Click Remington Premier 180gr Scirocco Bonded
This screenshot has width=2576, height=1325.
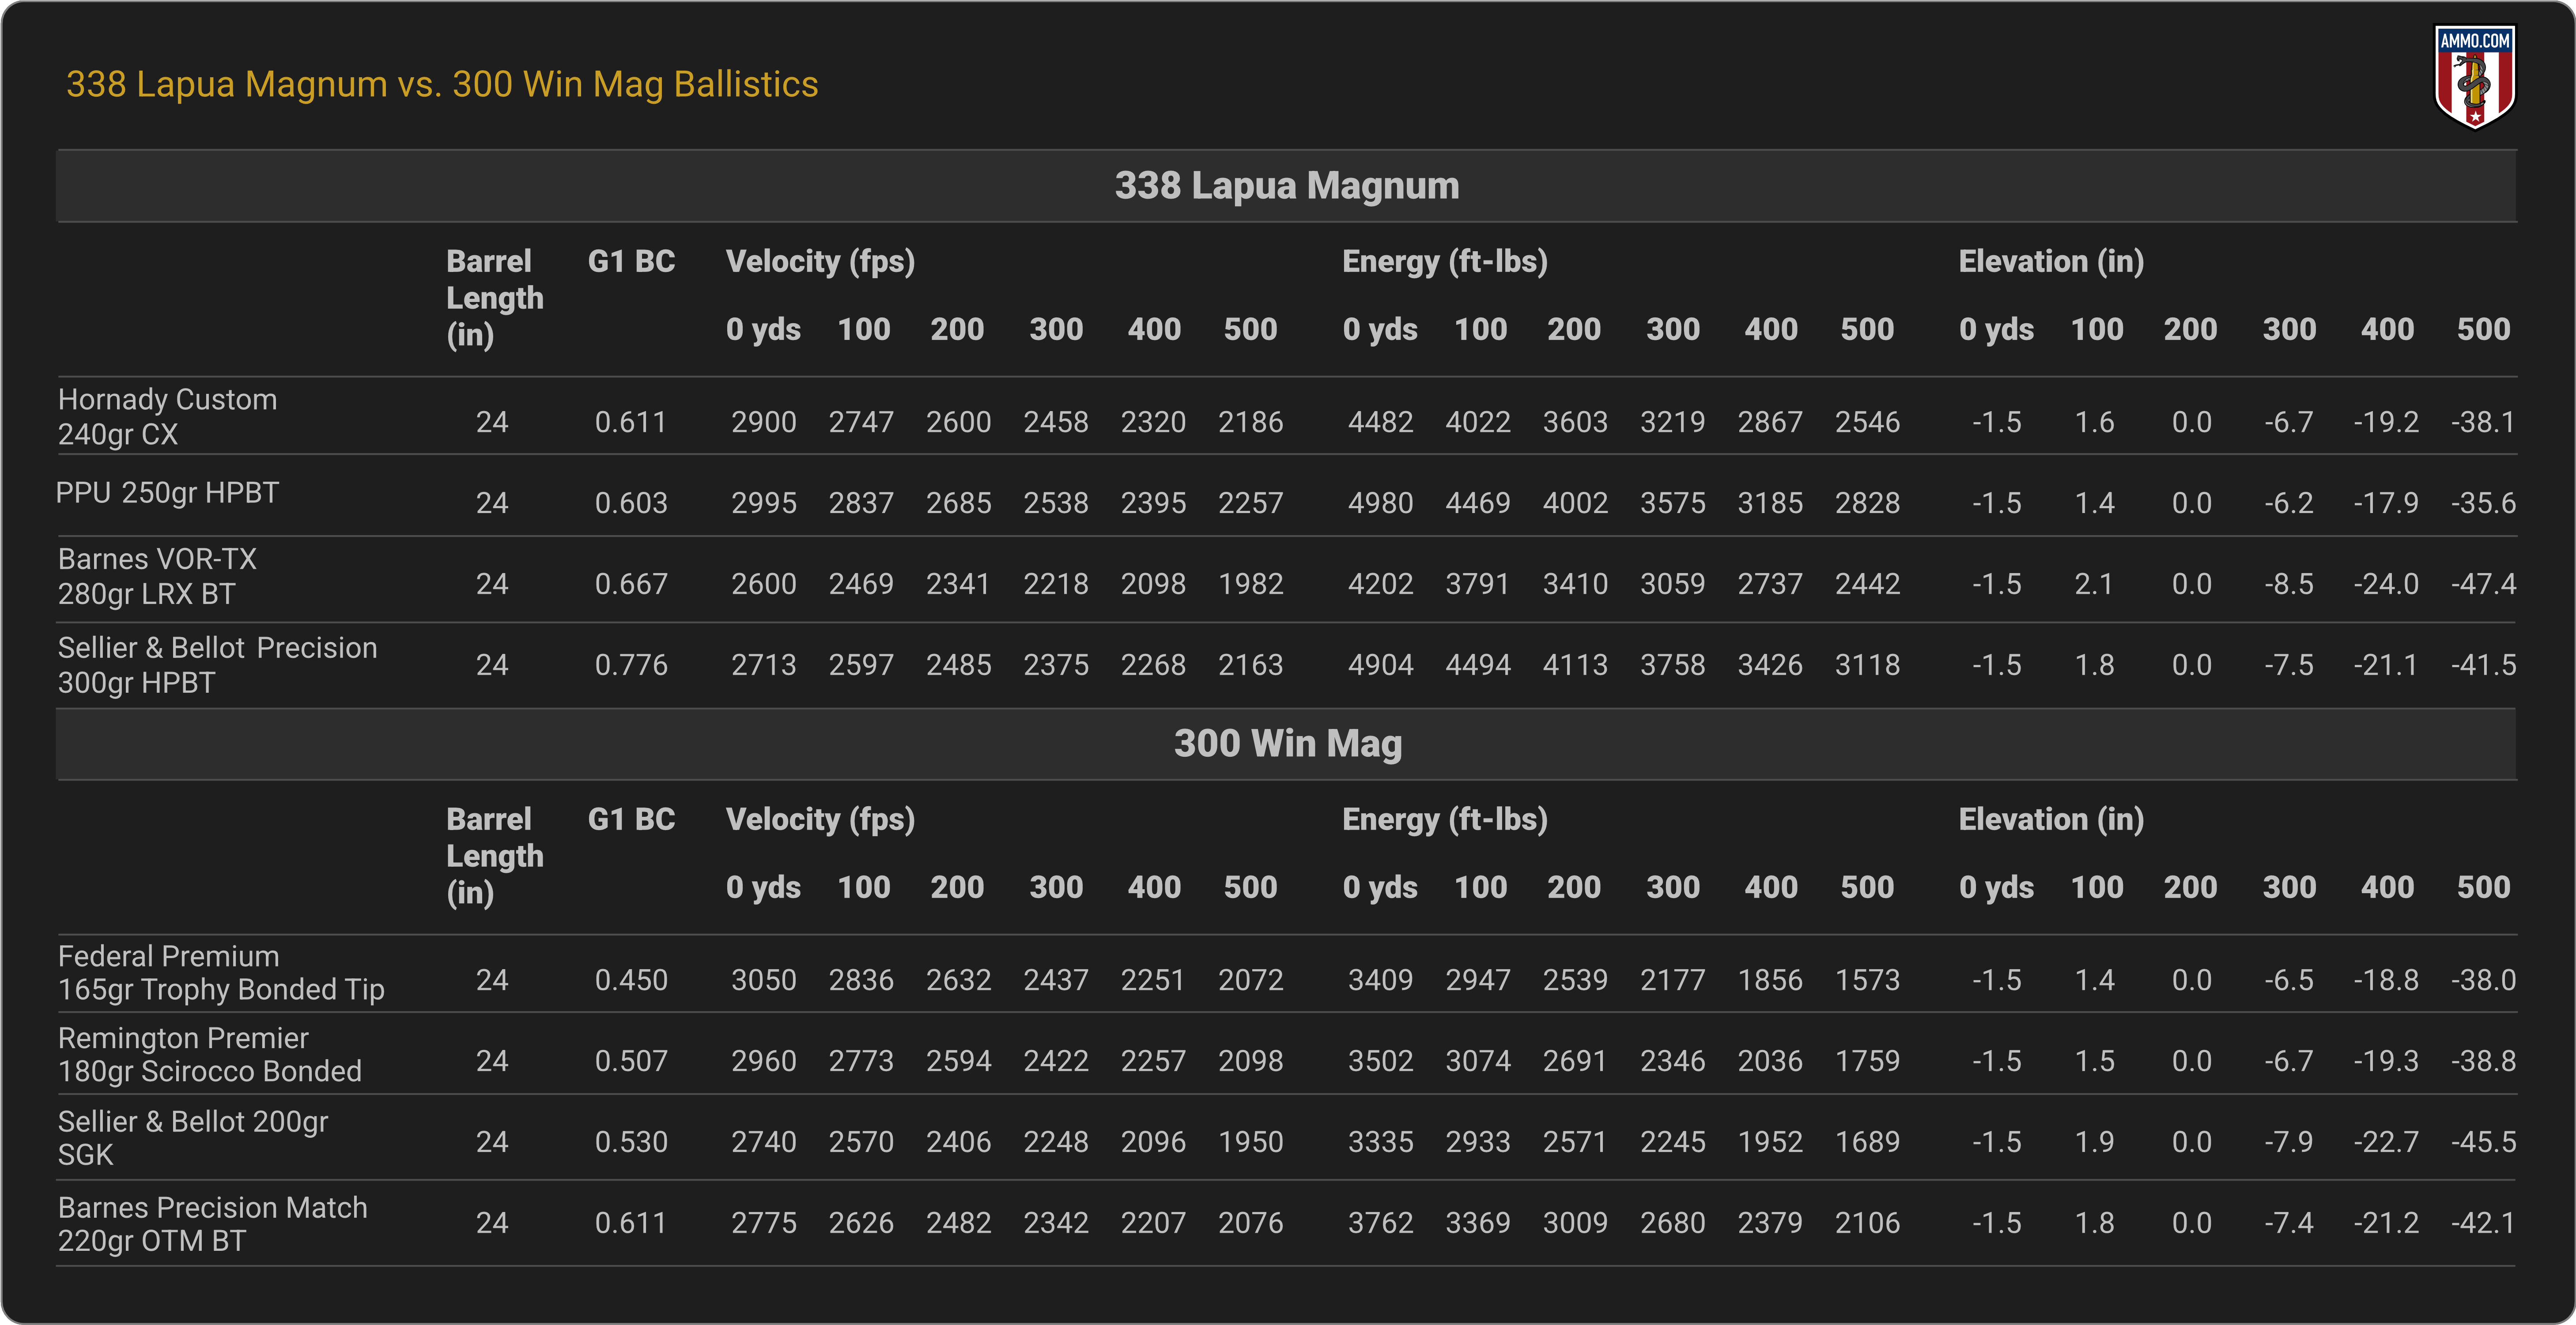tap(210, 1055)
